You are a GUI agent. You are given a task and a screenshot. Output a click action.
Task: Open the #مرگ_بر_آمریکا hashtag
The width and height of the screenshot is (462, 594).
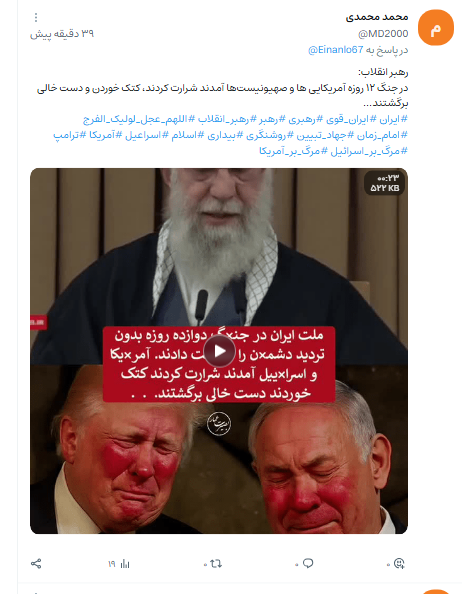point(289,151)
